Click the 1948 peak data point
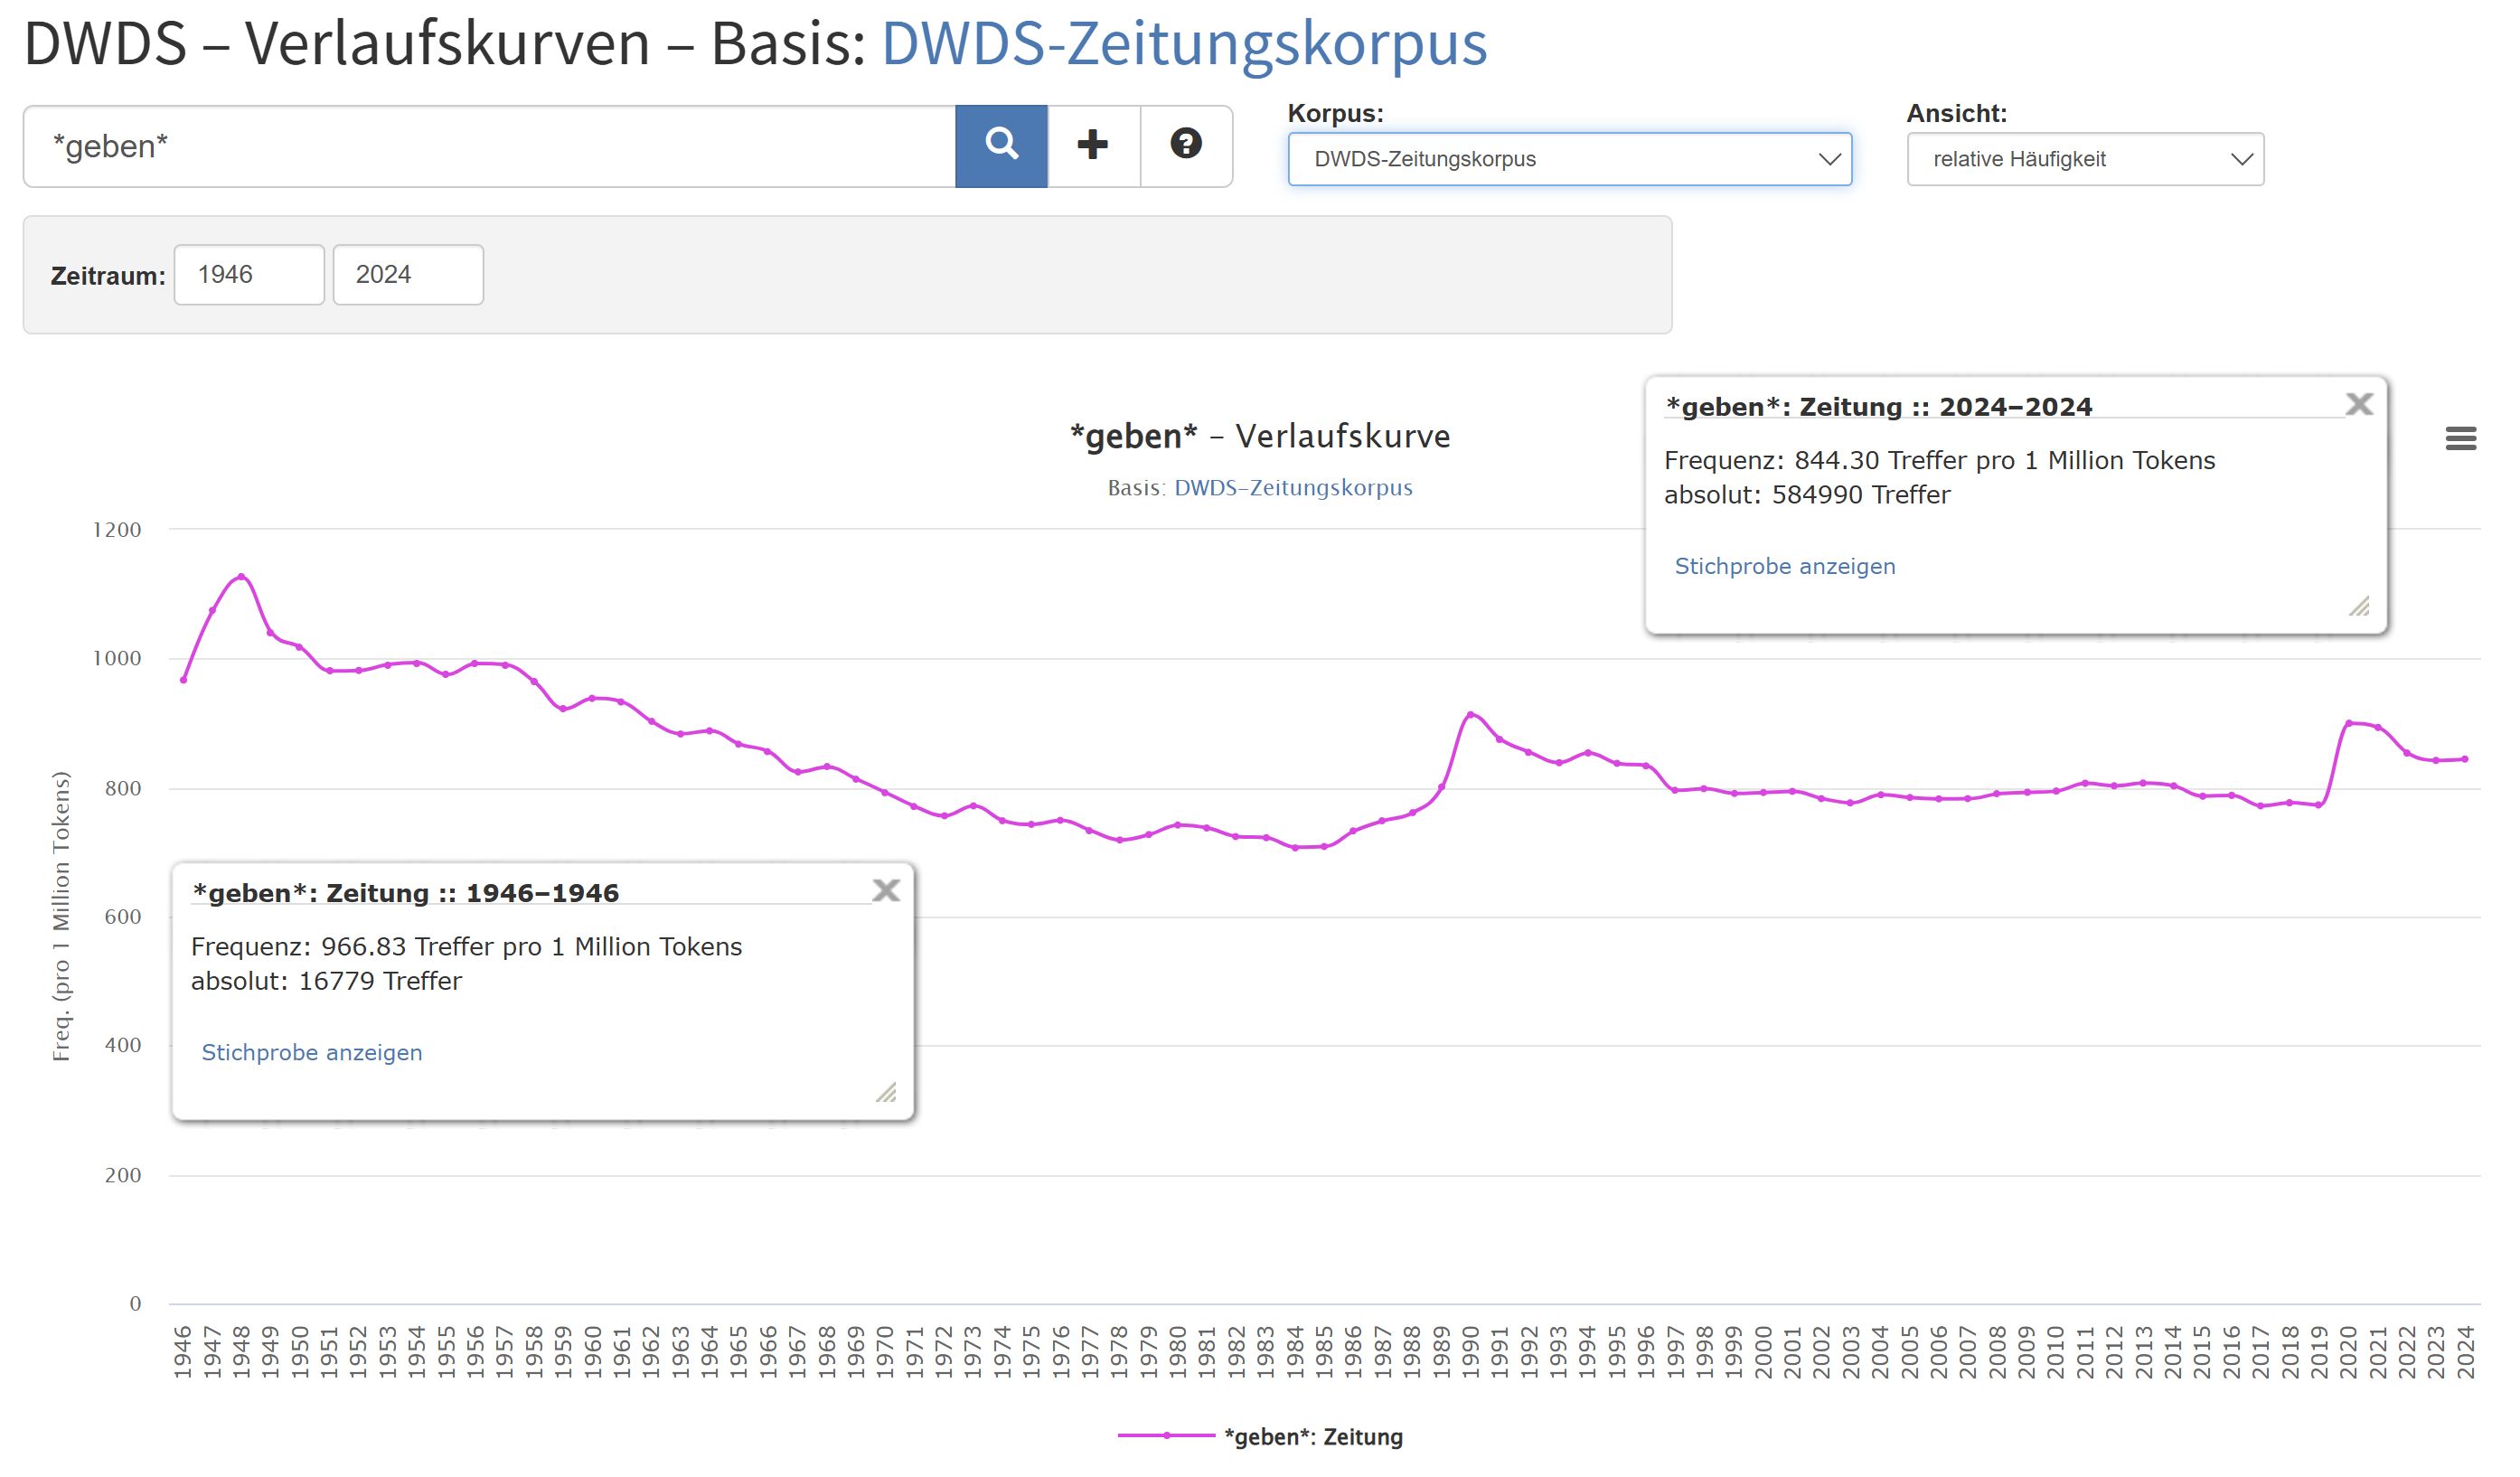 coord(241,577)
